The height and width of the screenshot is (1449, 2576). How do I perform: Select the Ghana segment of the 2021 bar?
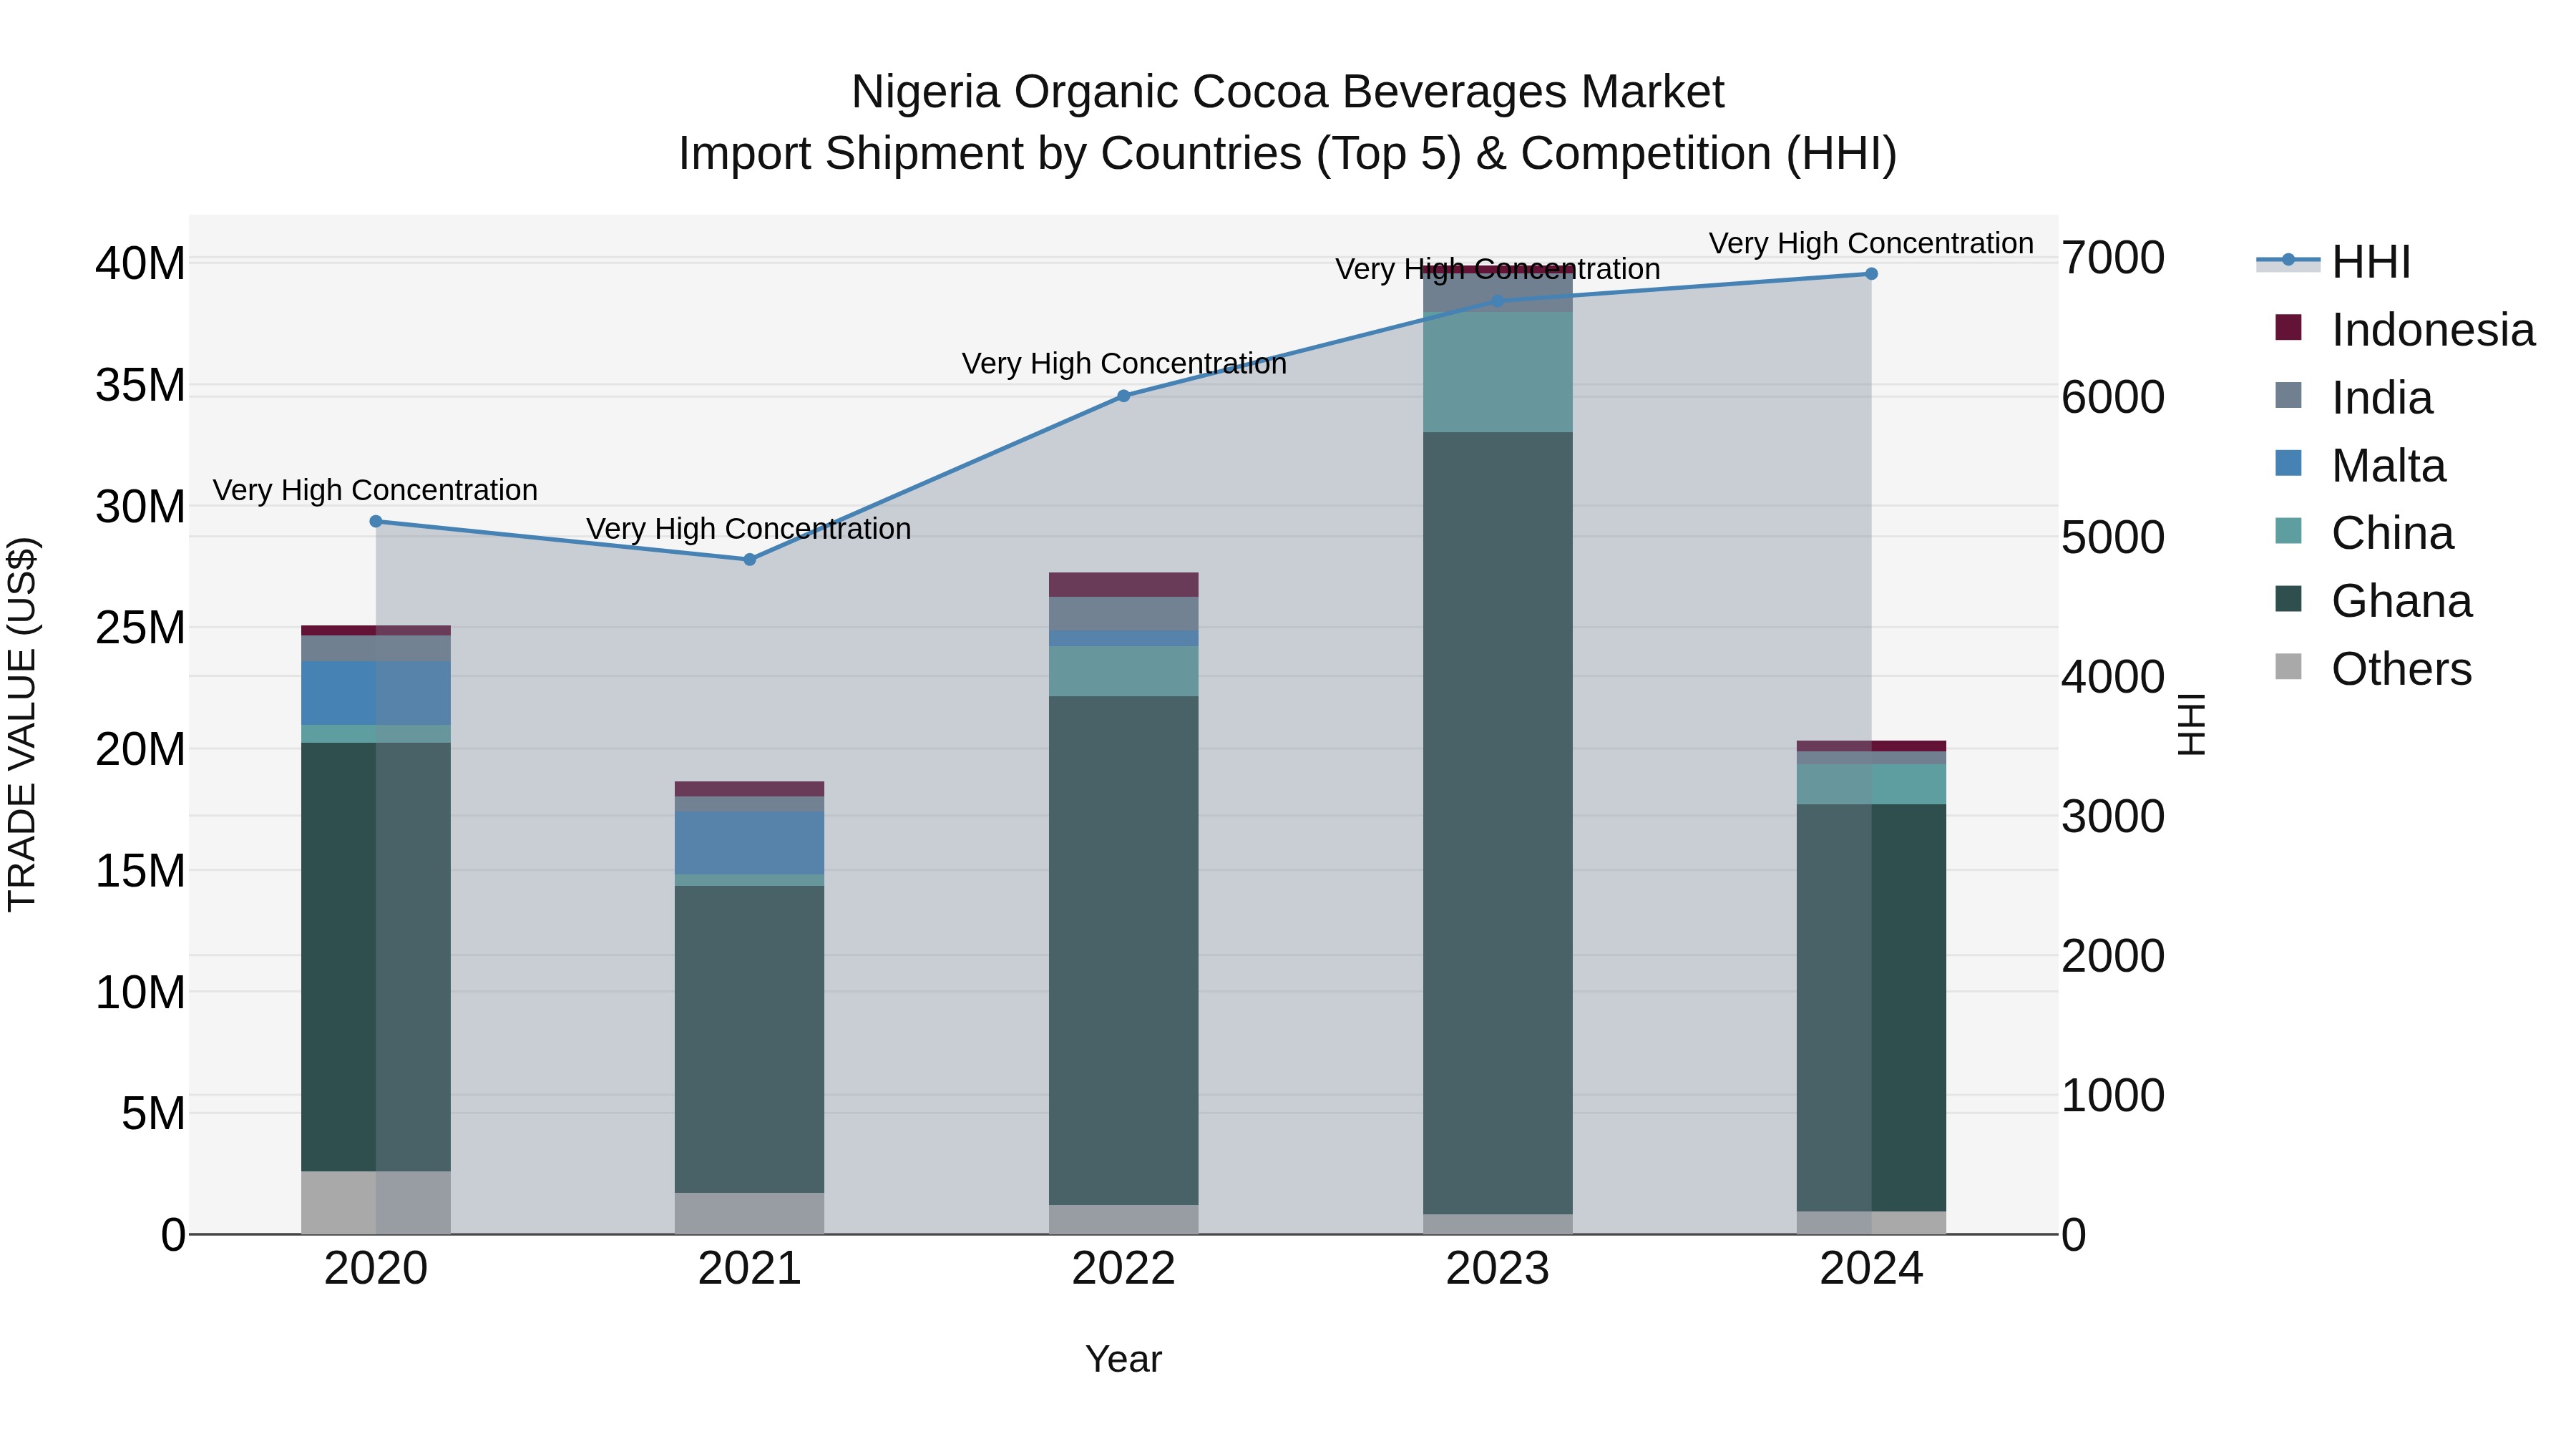[x=750, y=1039]
